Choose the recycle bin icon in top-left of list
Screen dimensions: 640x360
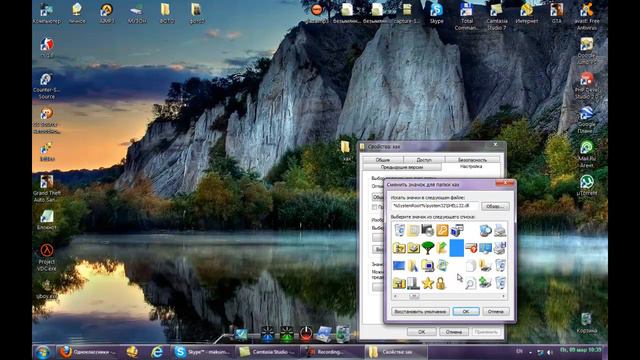399,230
